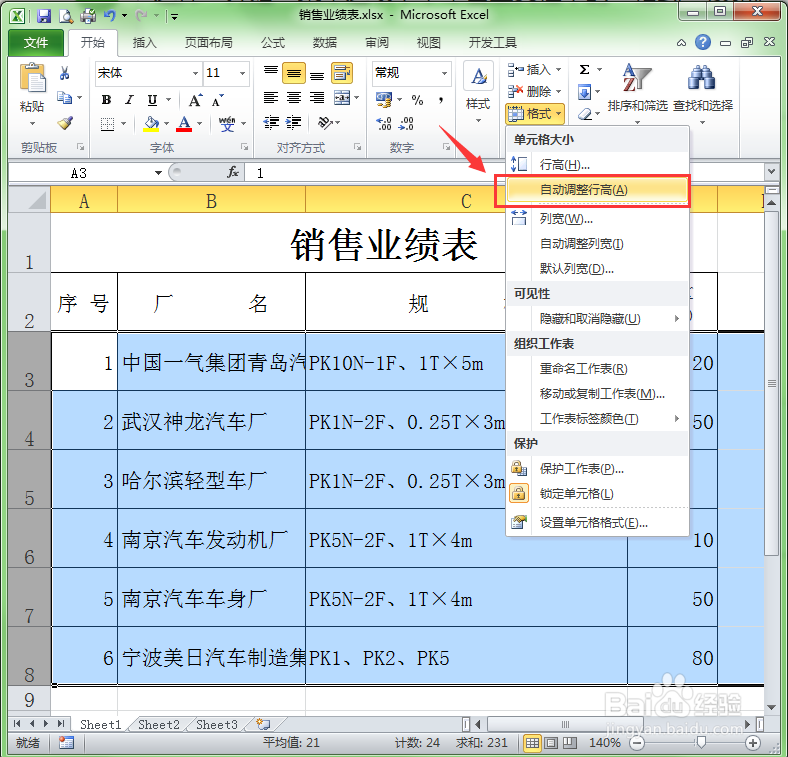The image size is (788, 757).
Task: Click the AutoSum sigma icon
Action: coord(584,69)
